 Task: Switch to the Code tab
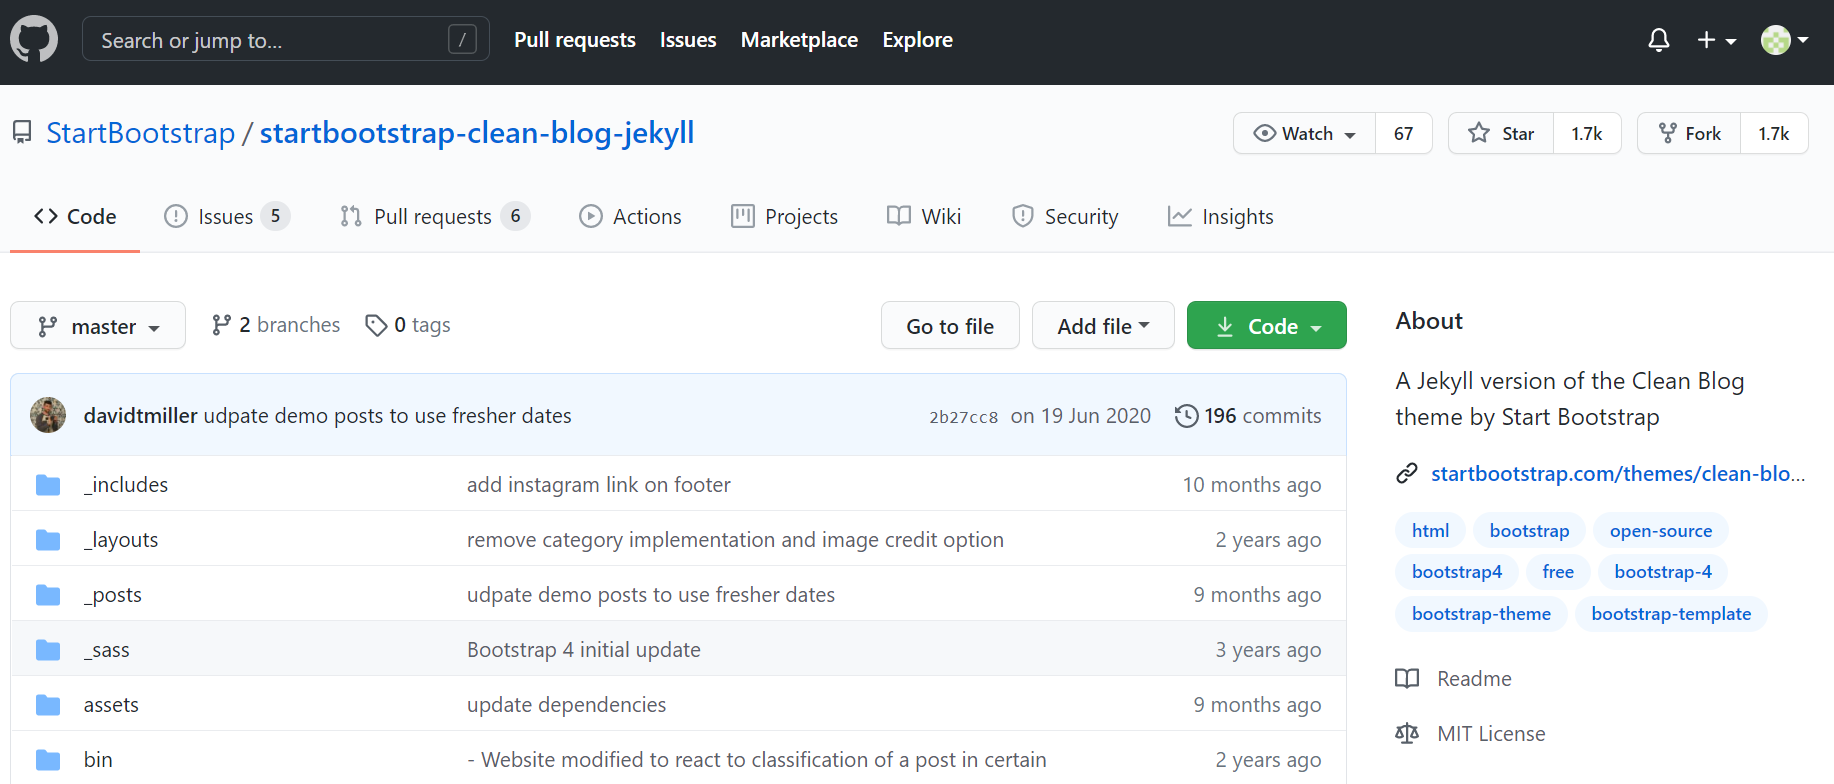pos(75,216)
